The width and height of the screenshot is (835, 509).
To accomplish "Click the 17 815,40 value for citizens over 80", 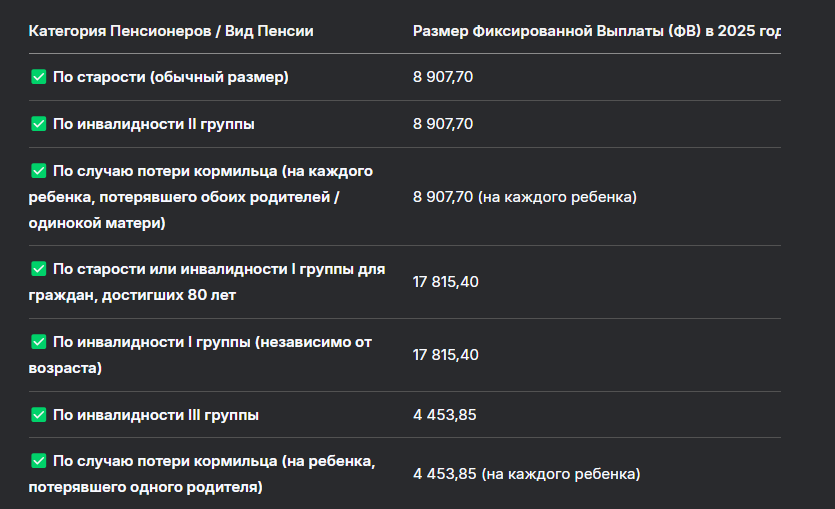I will (x=446, y=282).
